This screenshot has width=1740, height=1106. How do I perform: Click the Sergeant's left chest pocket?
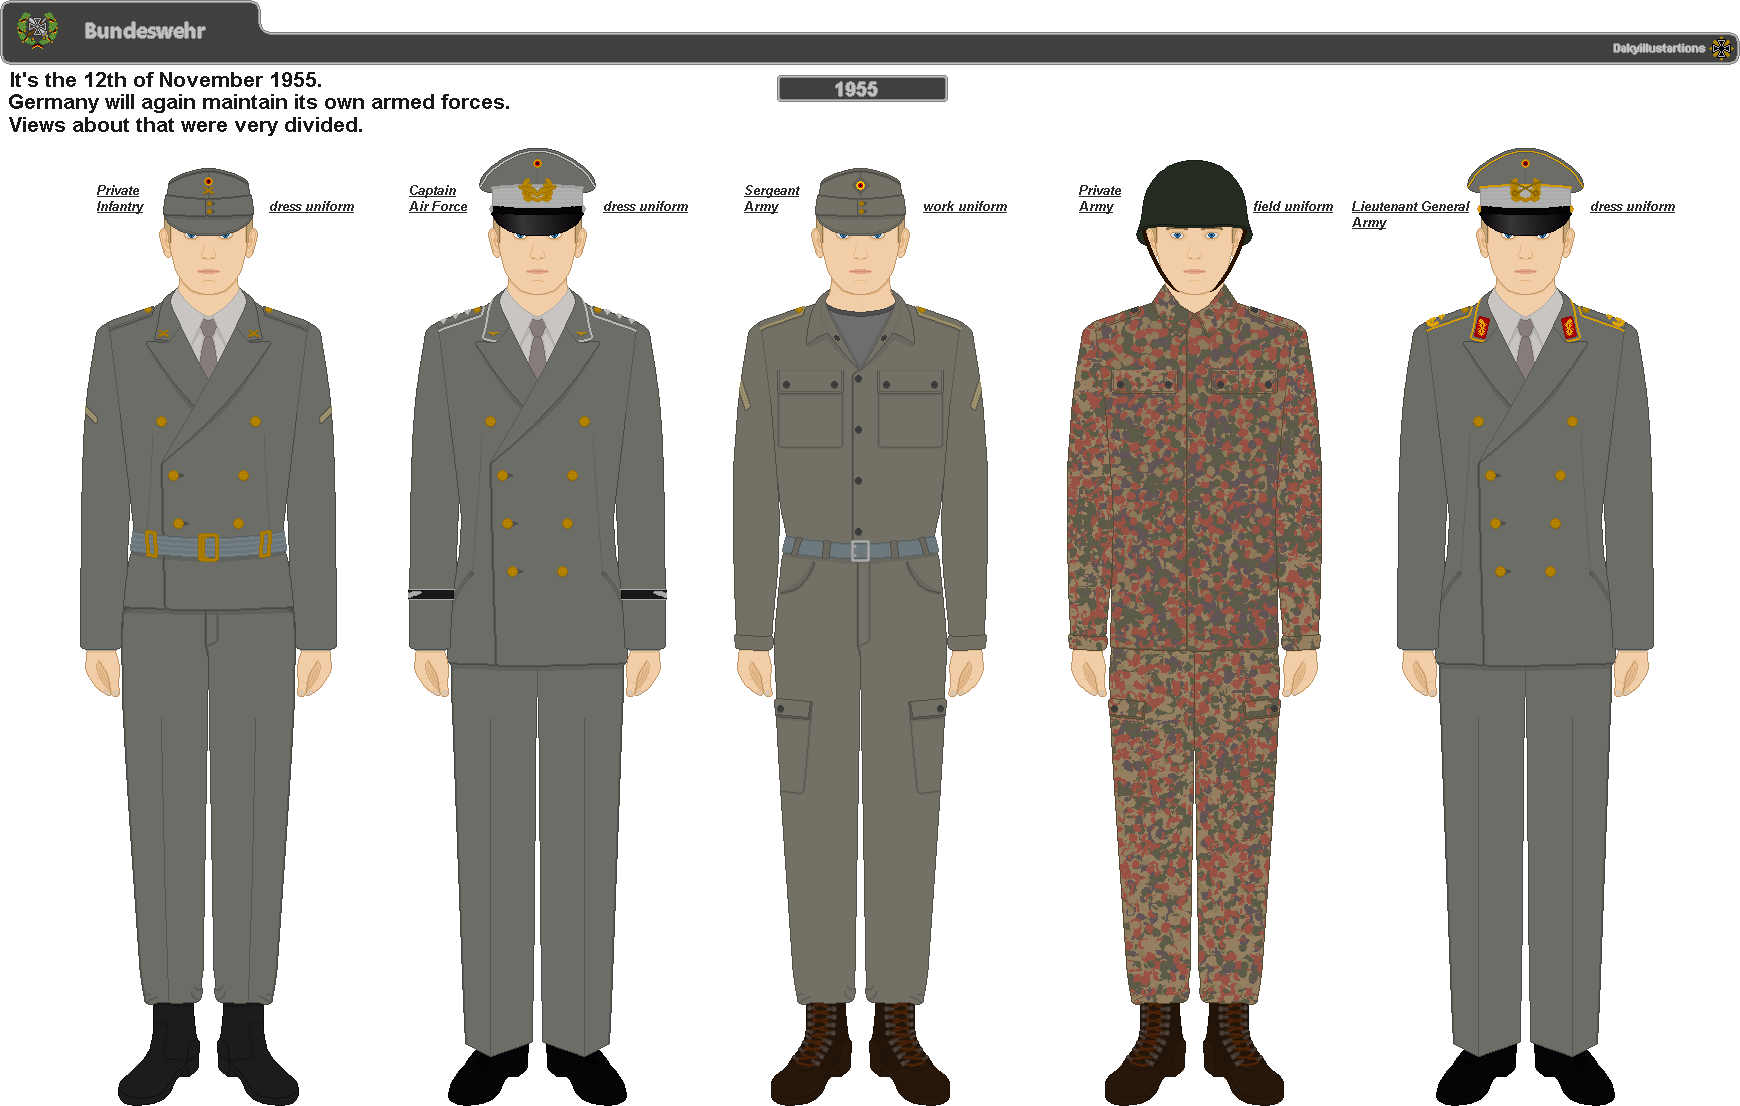(x=810, y=408)
